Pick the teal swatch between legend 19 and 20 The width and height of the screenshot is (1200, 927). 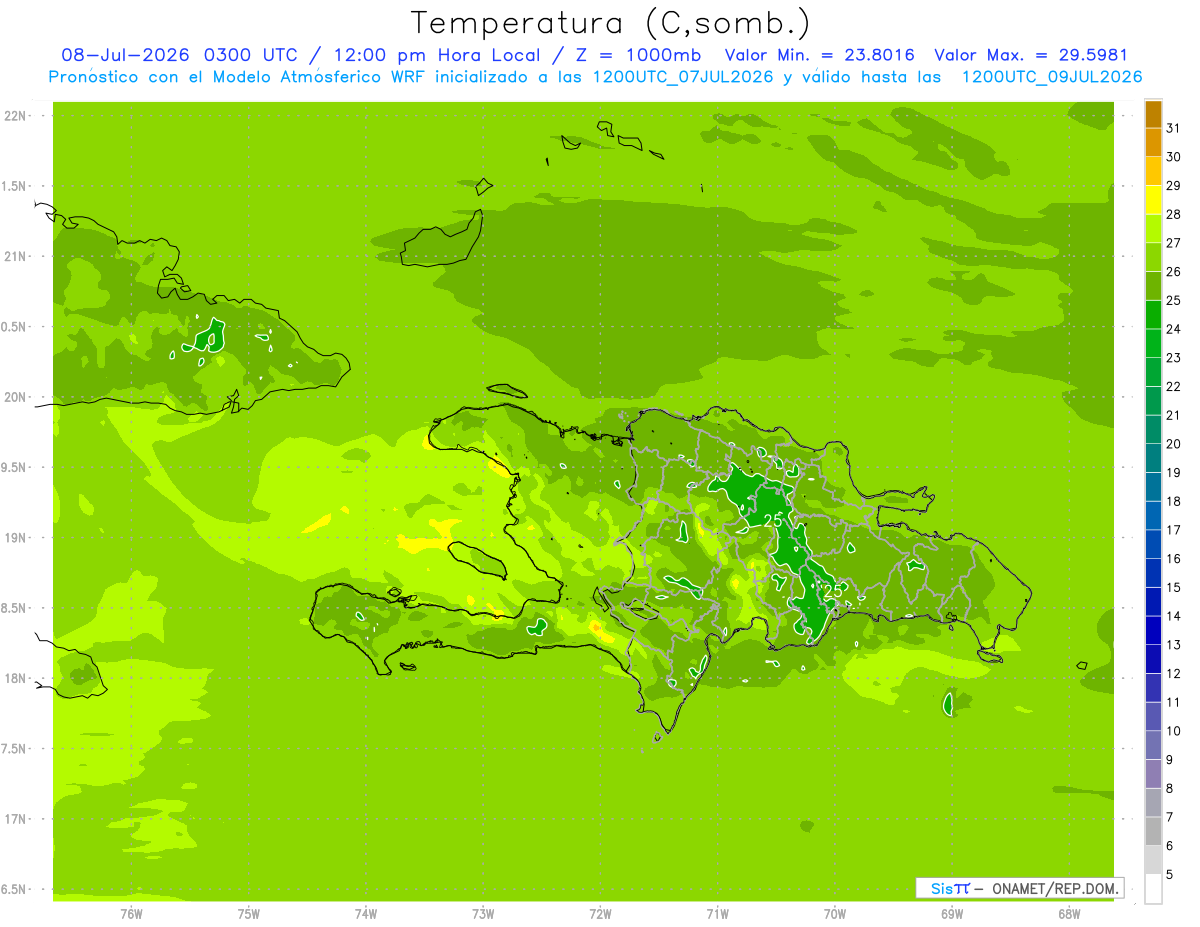(x=1153, y=457)
